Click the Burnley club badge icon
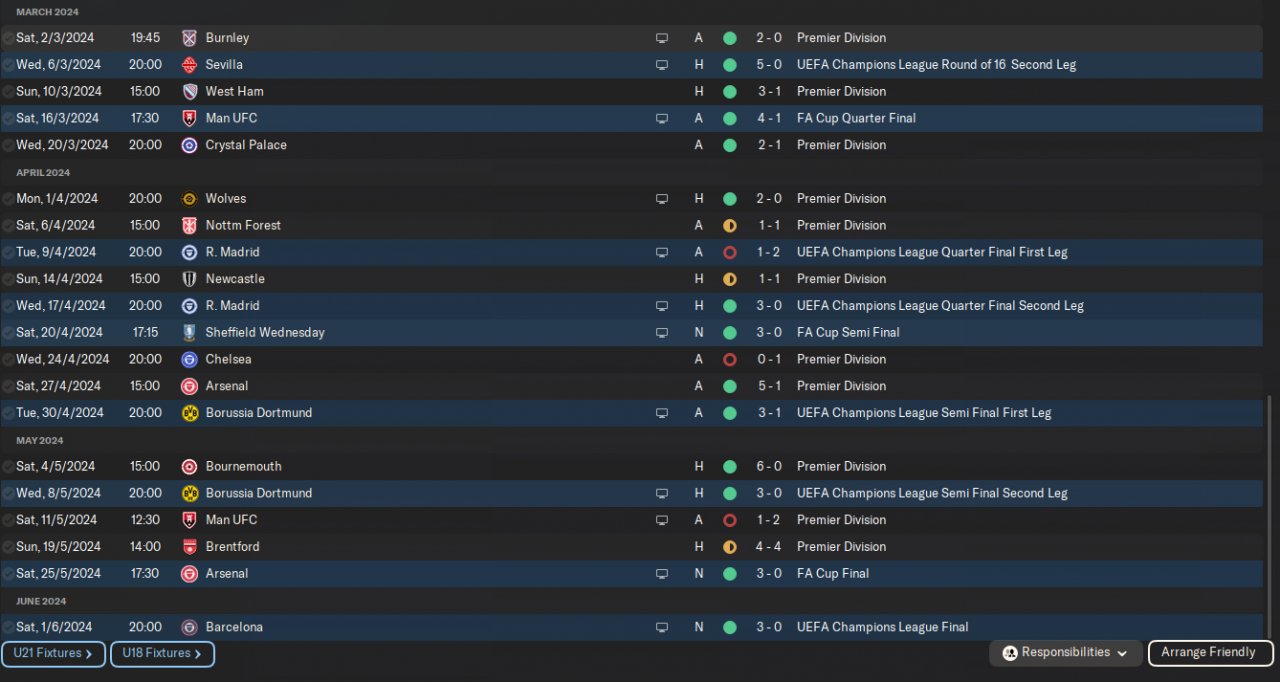 (189, 38)
